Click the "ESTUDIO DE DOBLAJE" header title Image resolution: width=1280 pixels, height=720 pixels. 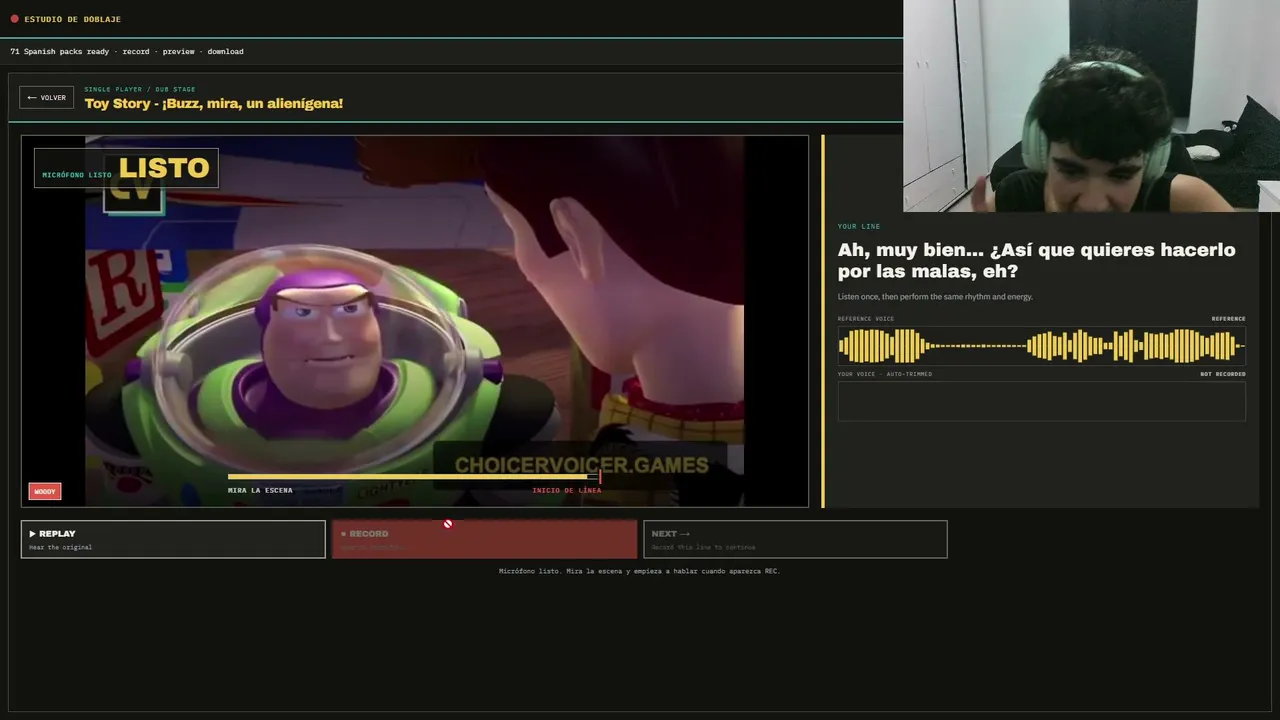(72, 19)
